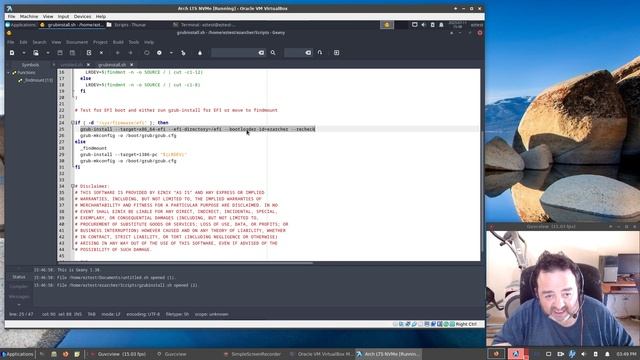The image size is (640, 360).
Task: Open the VirtualBox Devices menu
Action: coord(82,17)
